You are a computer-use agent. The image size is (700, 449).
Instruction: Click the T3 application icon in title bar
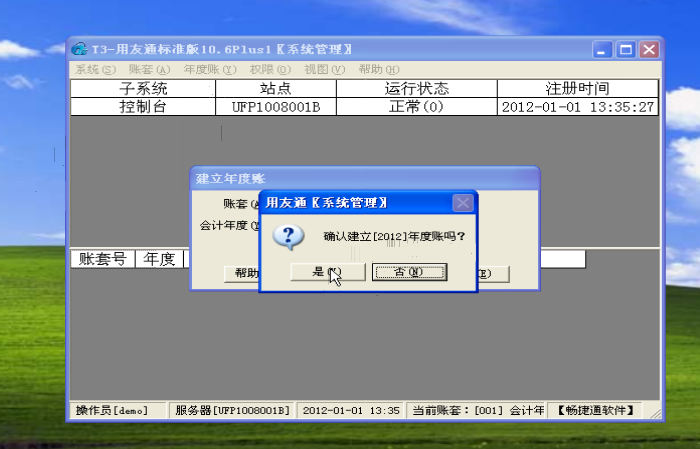point(79,49)
